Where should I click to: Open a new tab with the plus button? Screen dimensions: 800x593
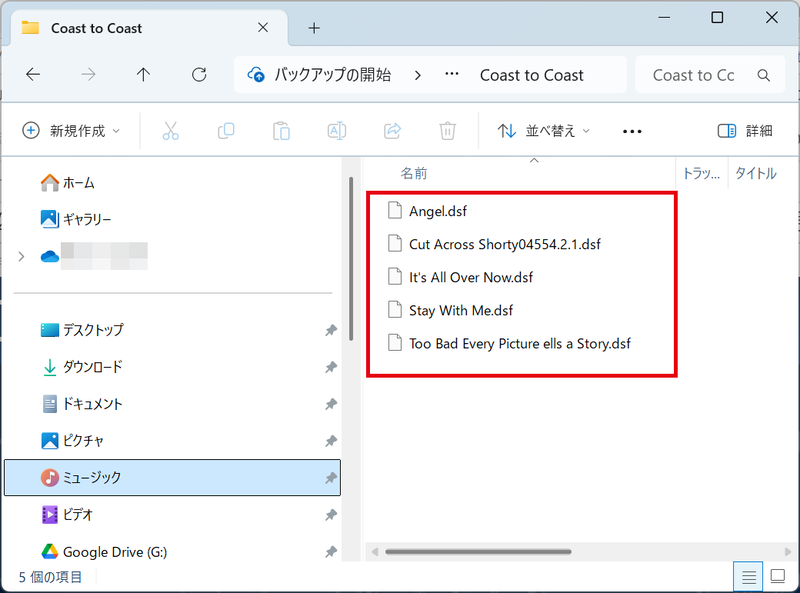(x=314, y=28)
